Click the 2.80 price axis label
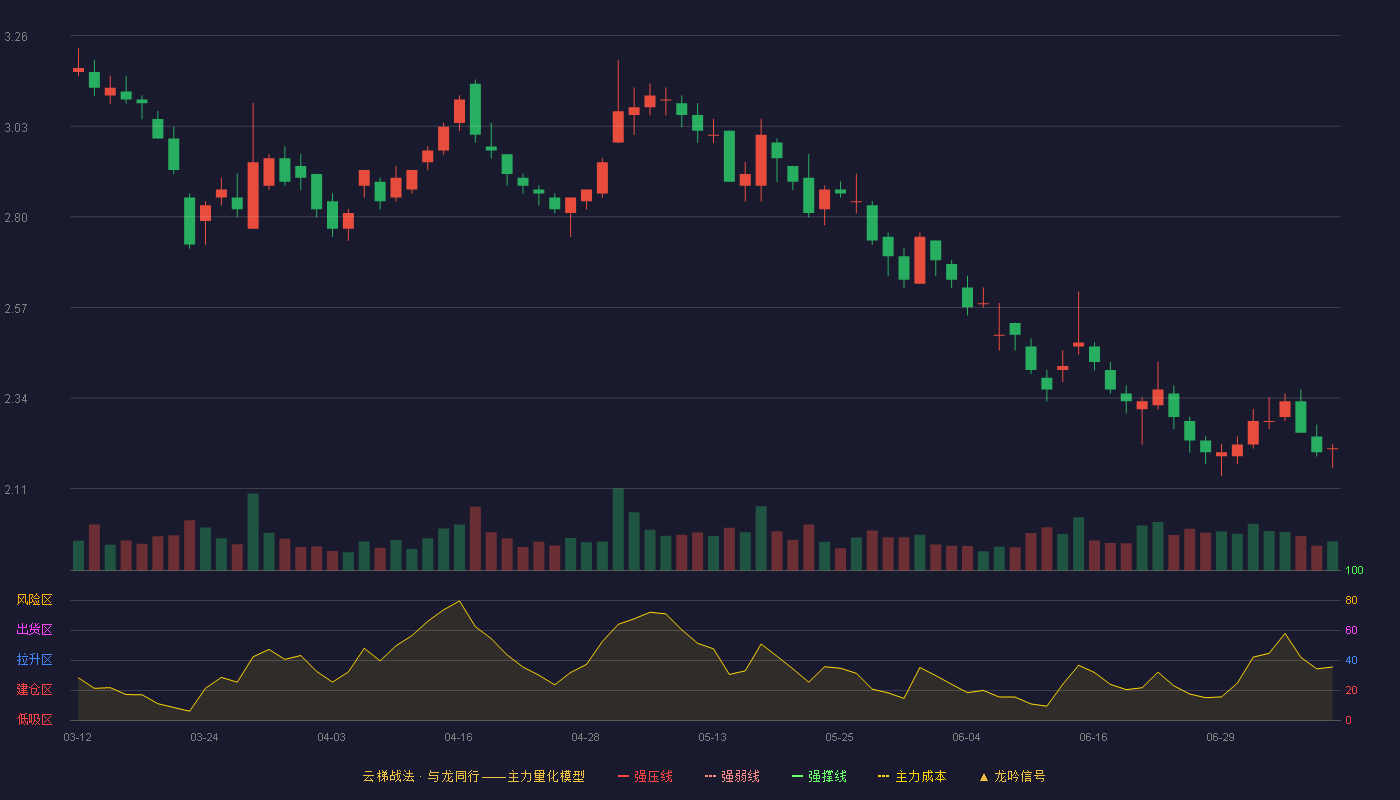The image size is (1400, 800). click(x=16, y=218)
